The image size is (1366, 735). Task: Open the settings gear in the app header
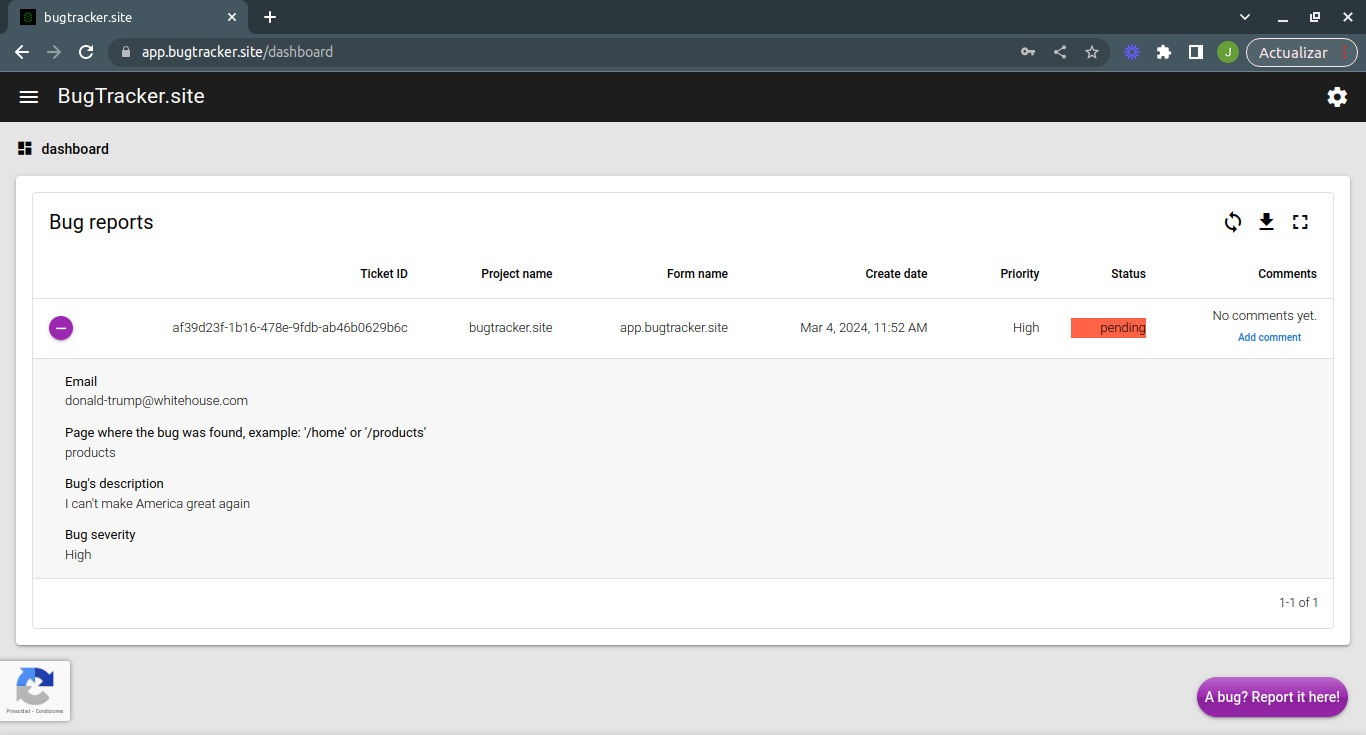(x=1337, y=96)
